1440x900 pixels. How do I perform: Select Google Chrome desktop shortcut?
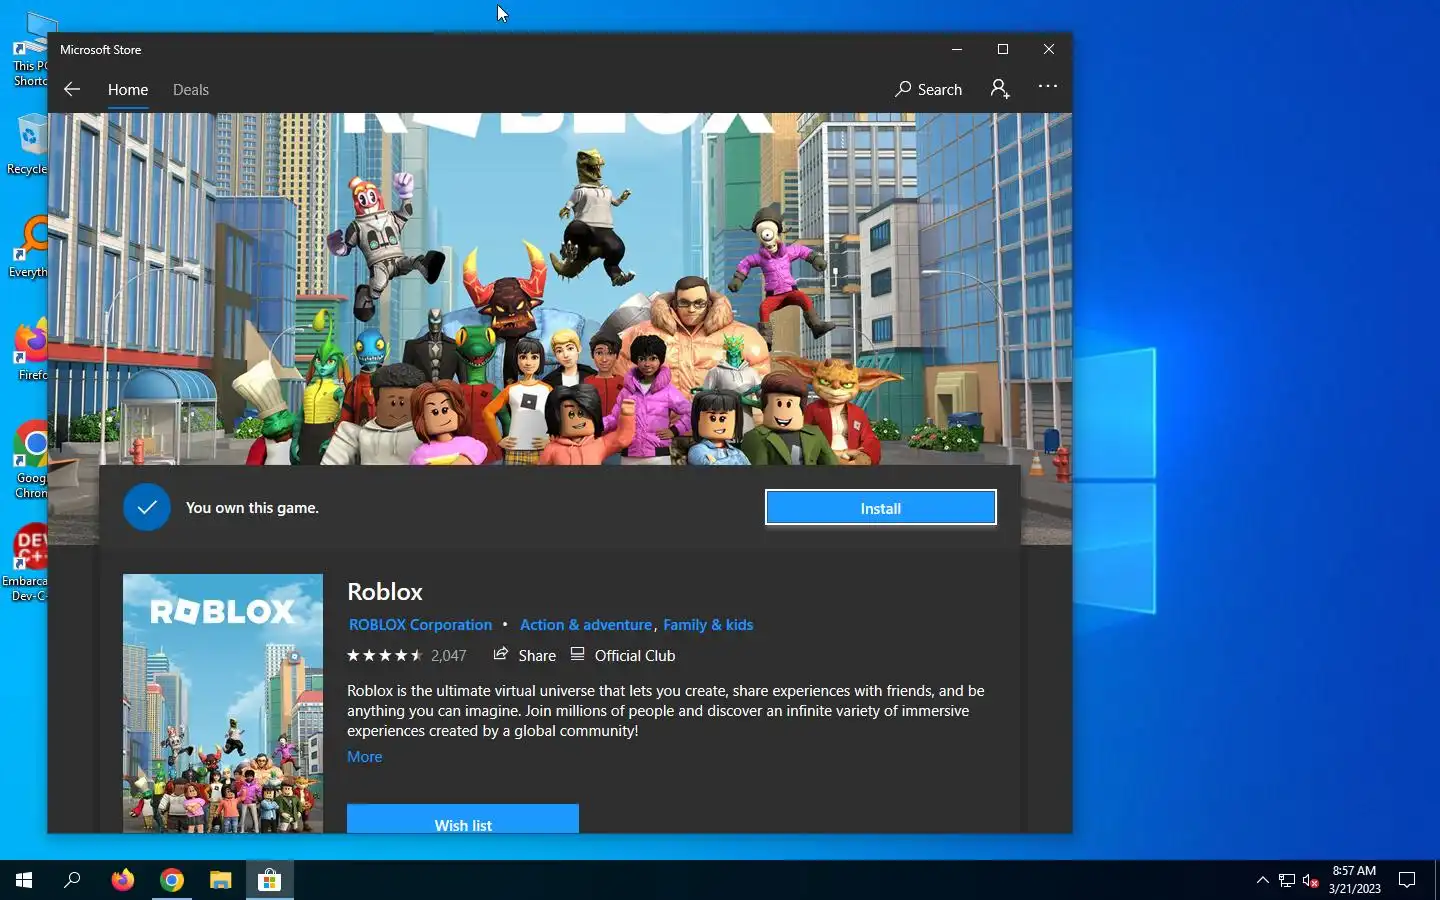click(x=30, y=460)
